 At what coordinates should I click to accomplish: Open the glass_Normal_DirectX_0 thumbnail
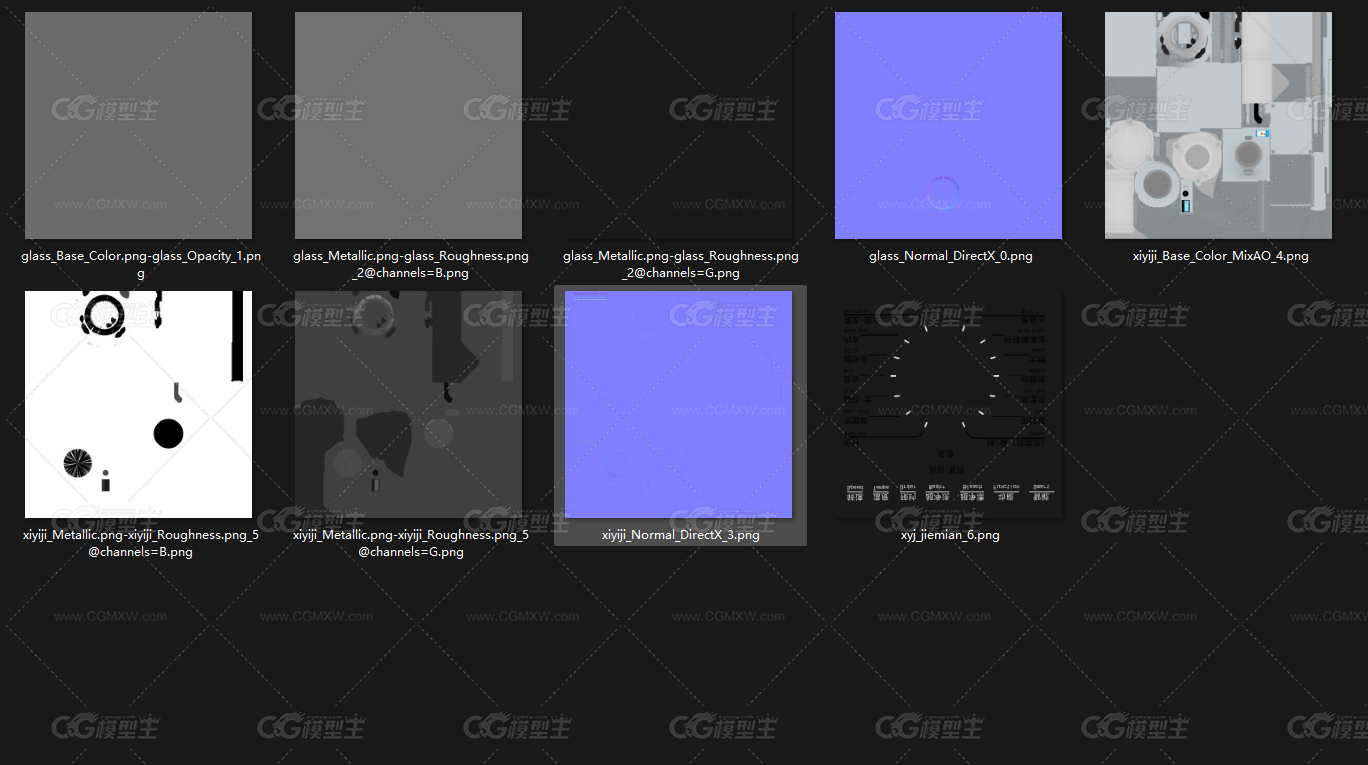pos(948,125)
